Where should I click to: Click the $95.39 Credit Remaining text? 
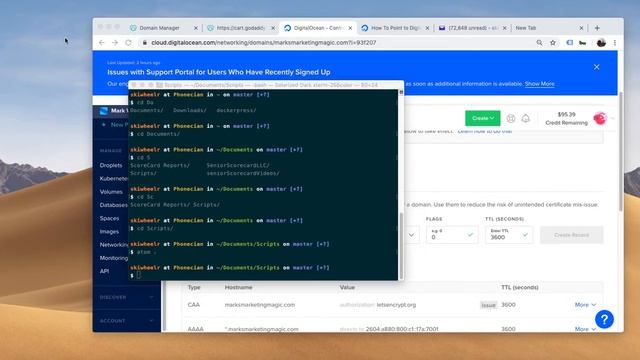[x=567, y=118]
